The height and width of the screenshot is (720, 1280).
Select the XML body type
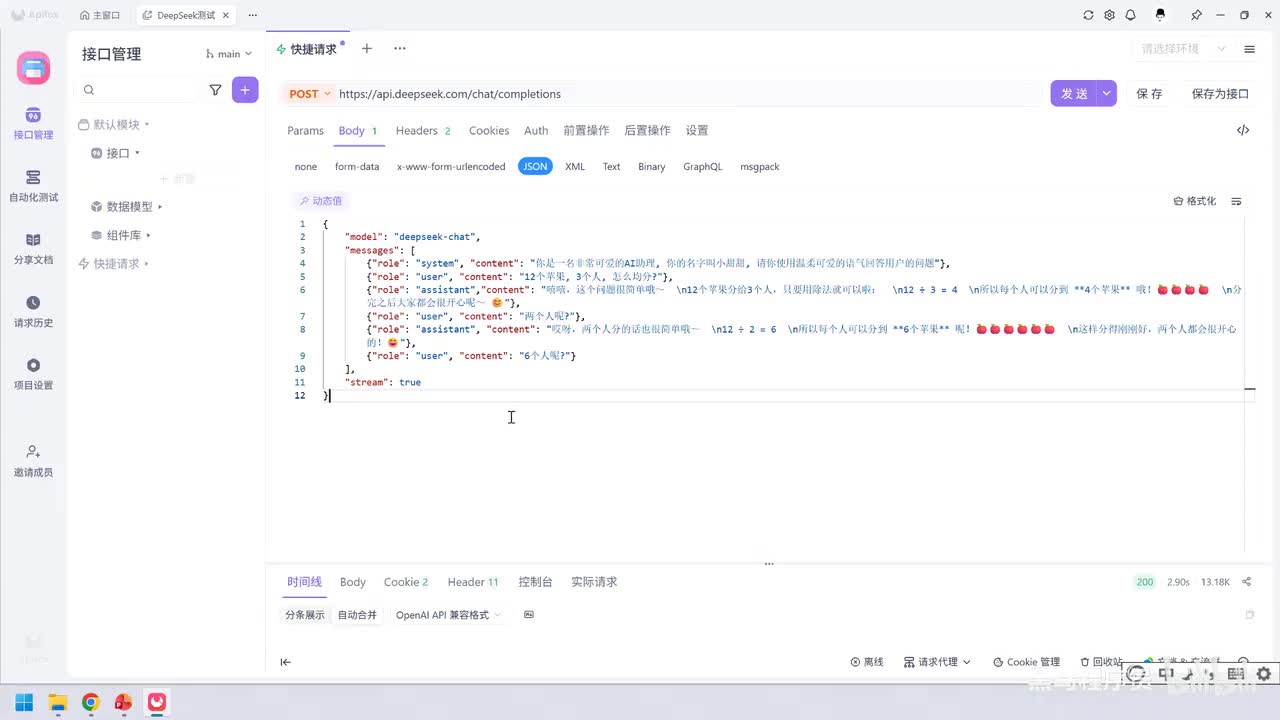point(575,167)
